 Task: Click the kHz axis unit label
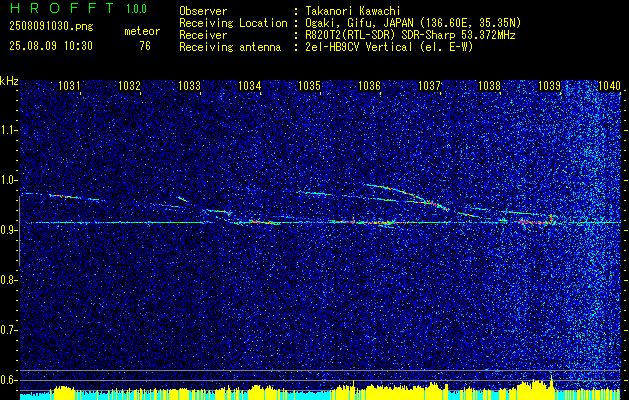[9, 81]
